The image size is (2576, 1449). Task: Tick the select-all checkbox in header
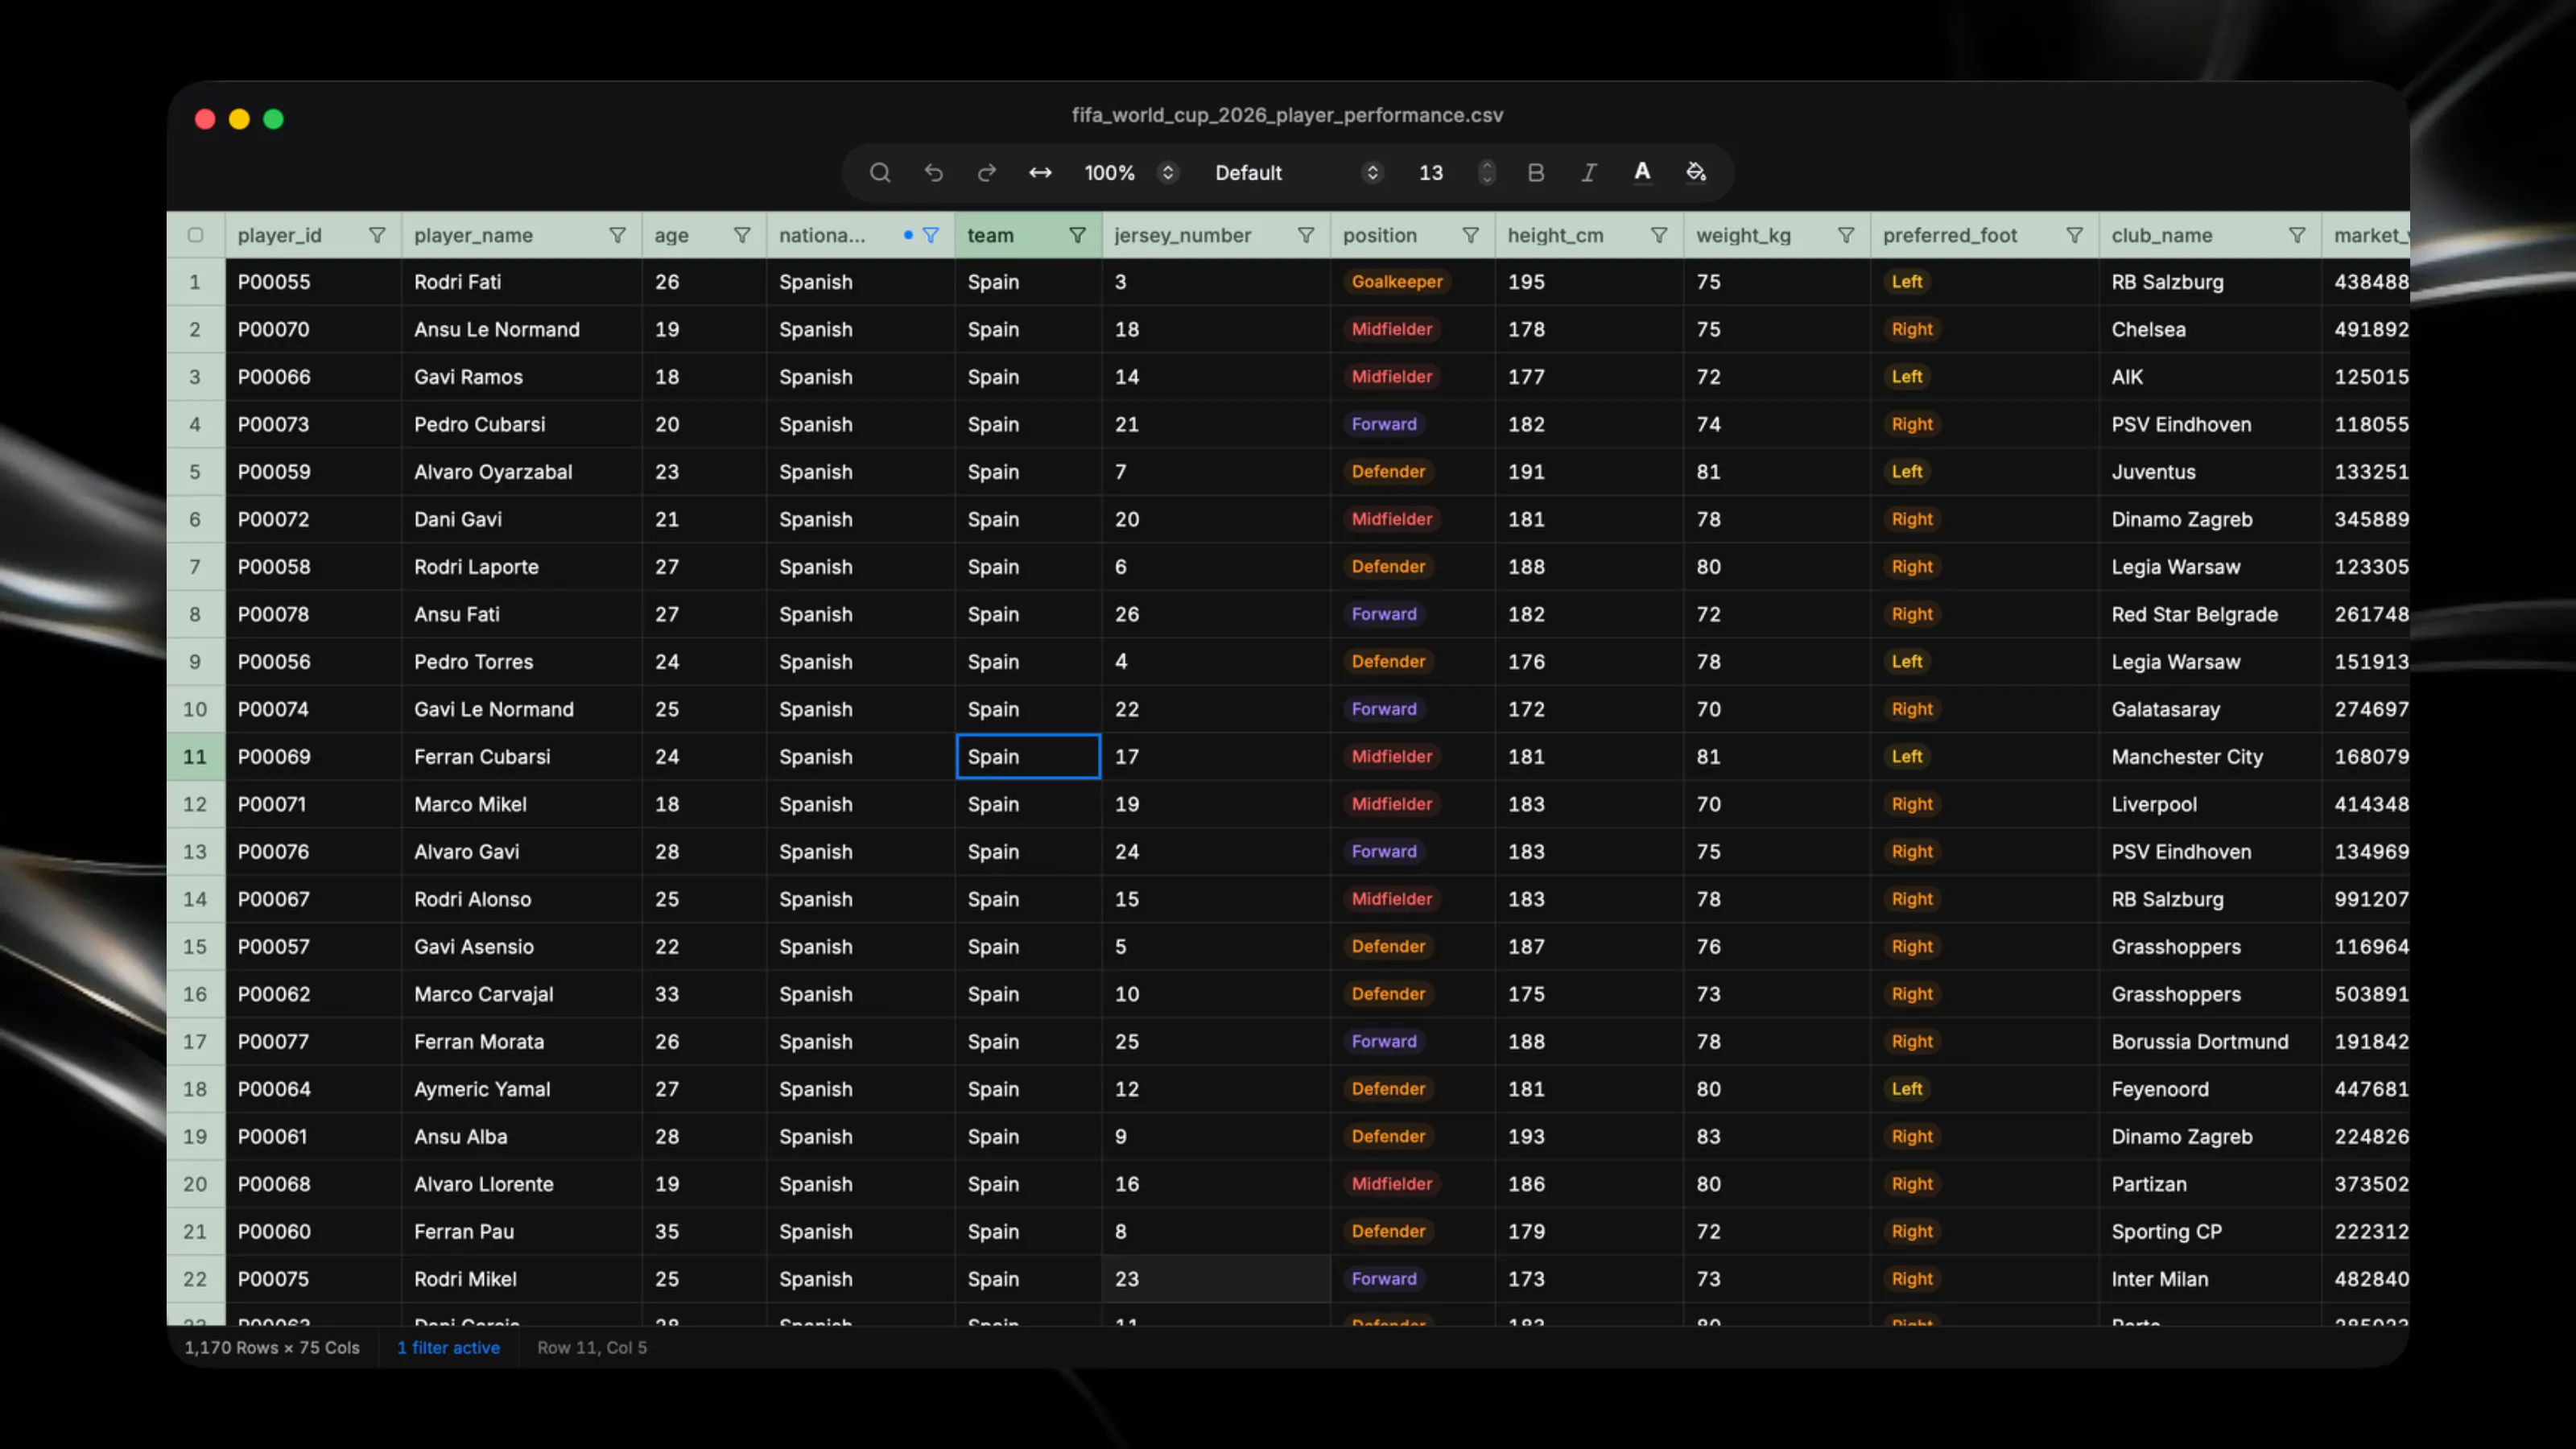click(x=196, y=235)
